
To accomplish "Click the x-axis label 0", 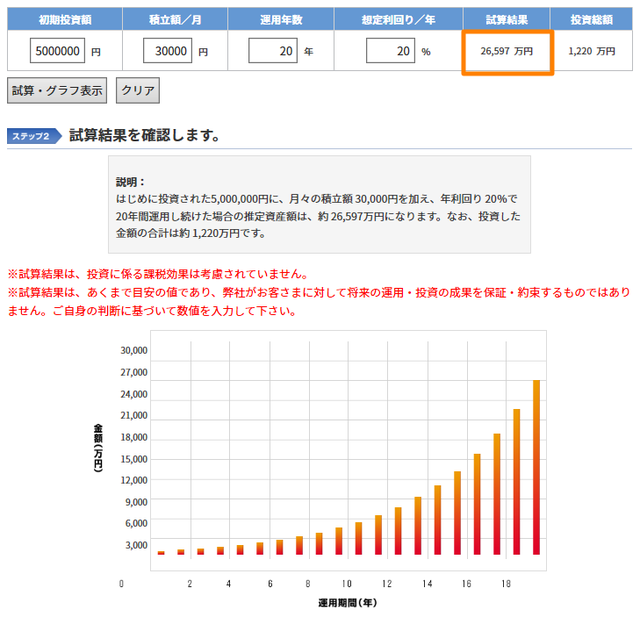I will [121, 584].
